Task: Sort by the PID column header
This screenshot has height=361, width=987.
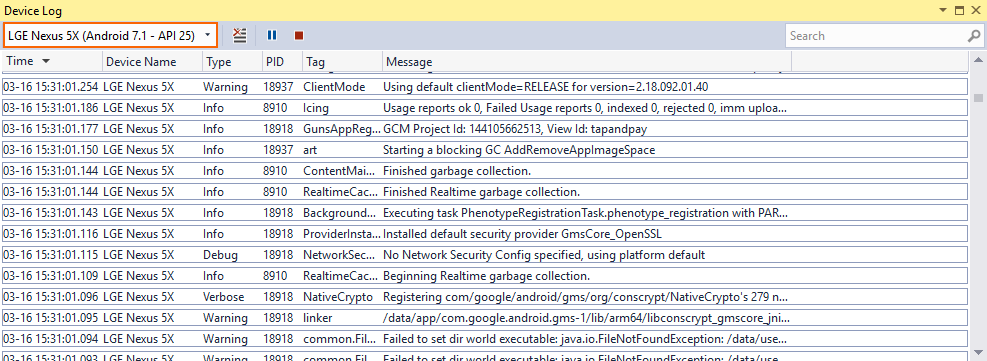Action: point(282,62)
